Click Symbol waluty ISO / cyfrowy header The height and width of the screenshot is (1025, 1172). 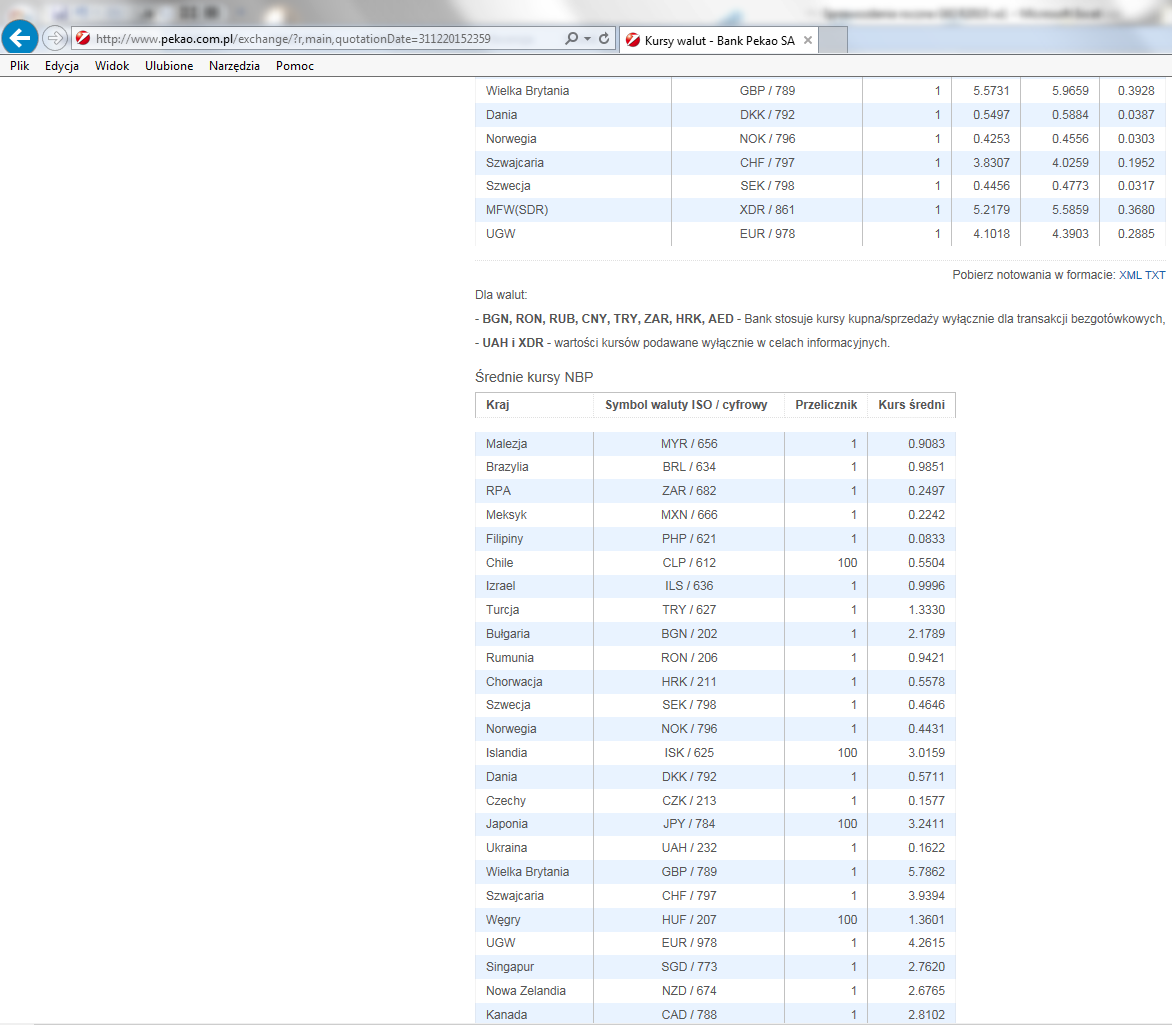(686, 404)
